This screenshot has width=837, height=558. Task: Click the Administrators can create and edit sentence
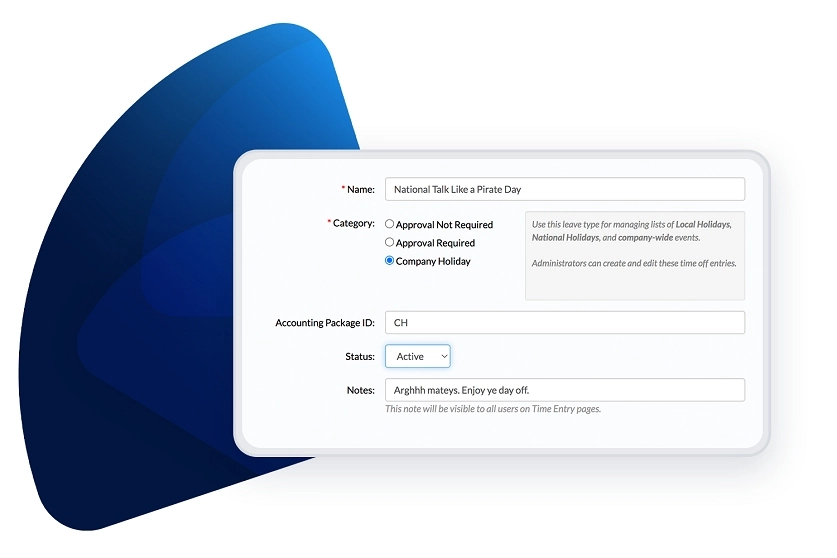pyautogui.click(x=633, y=263)
